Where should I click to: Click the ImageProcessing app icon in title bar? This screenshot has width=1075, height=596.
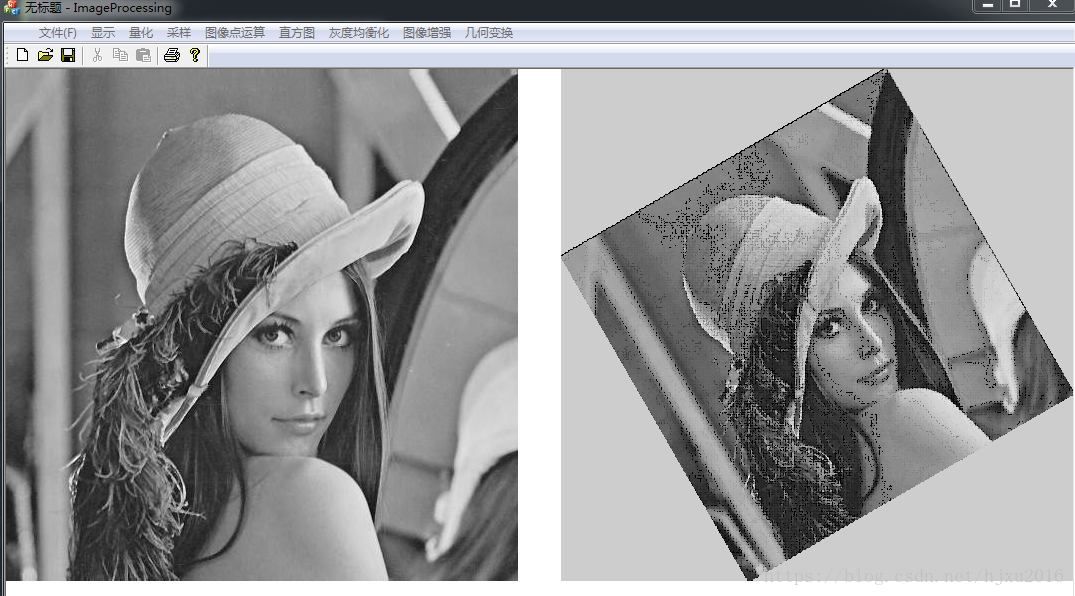click(11, 8)
